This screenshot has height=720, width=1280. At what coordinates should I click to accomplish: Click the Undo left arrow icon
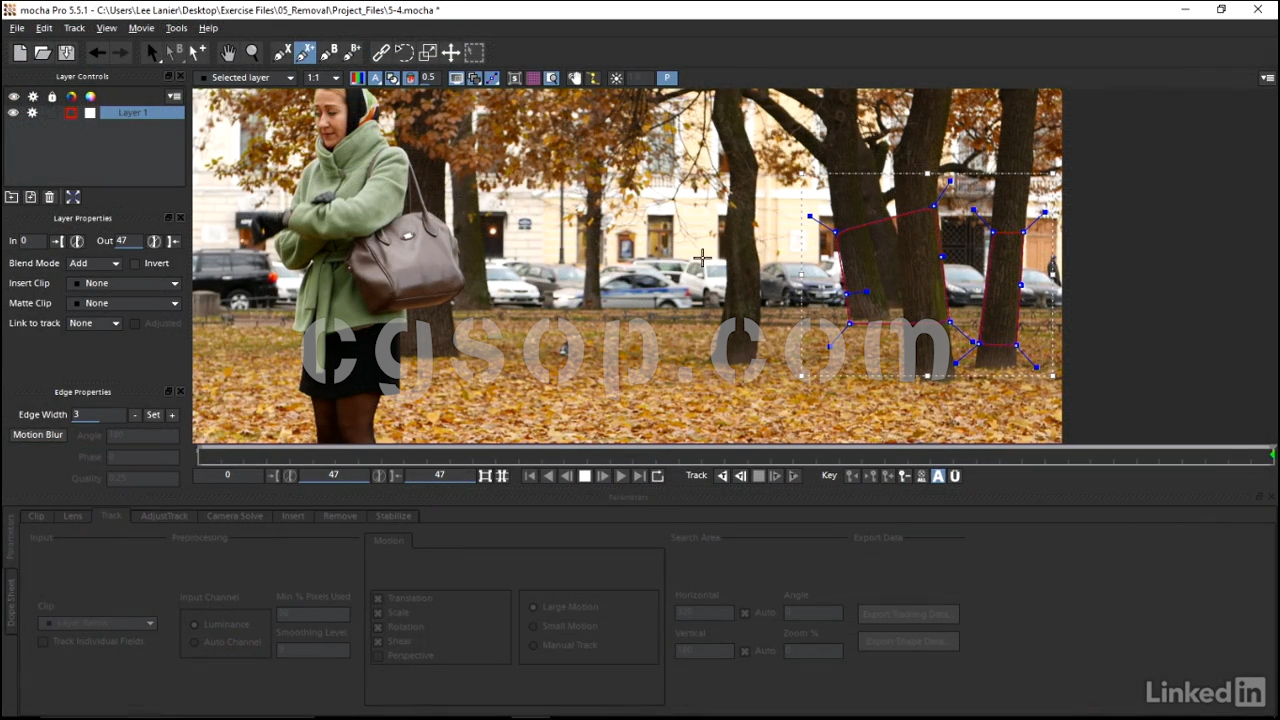tap(97, 53)
